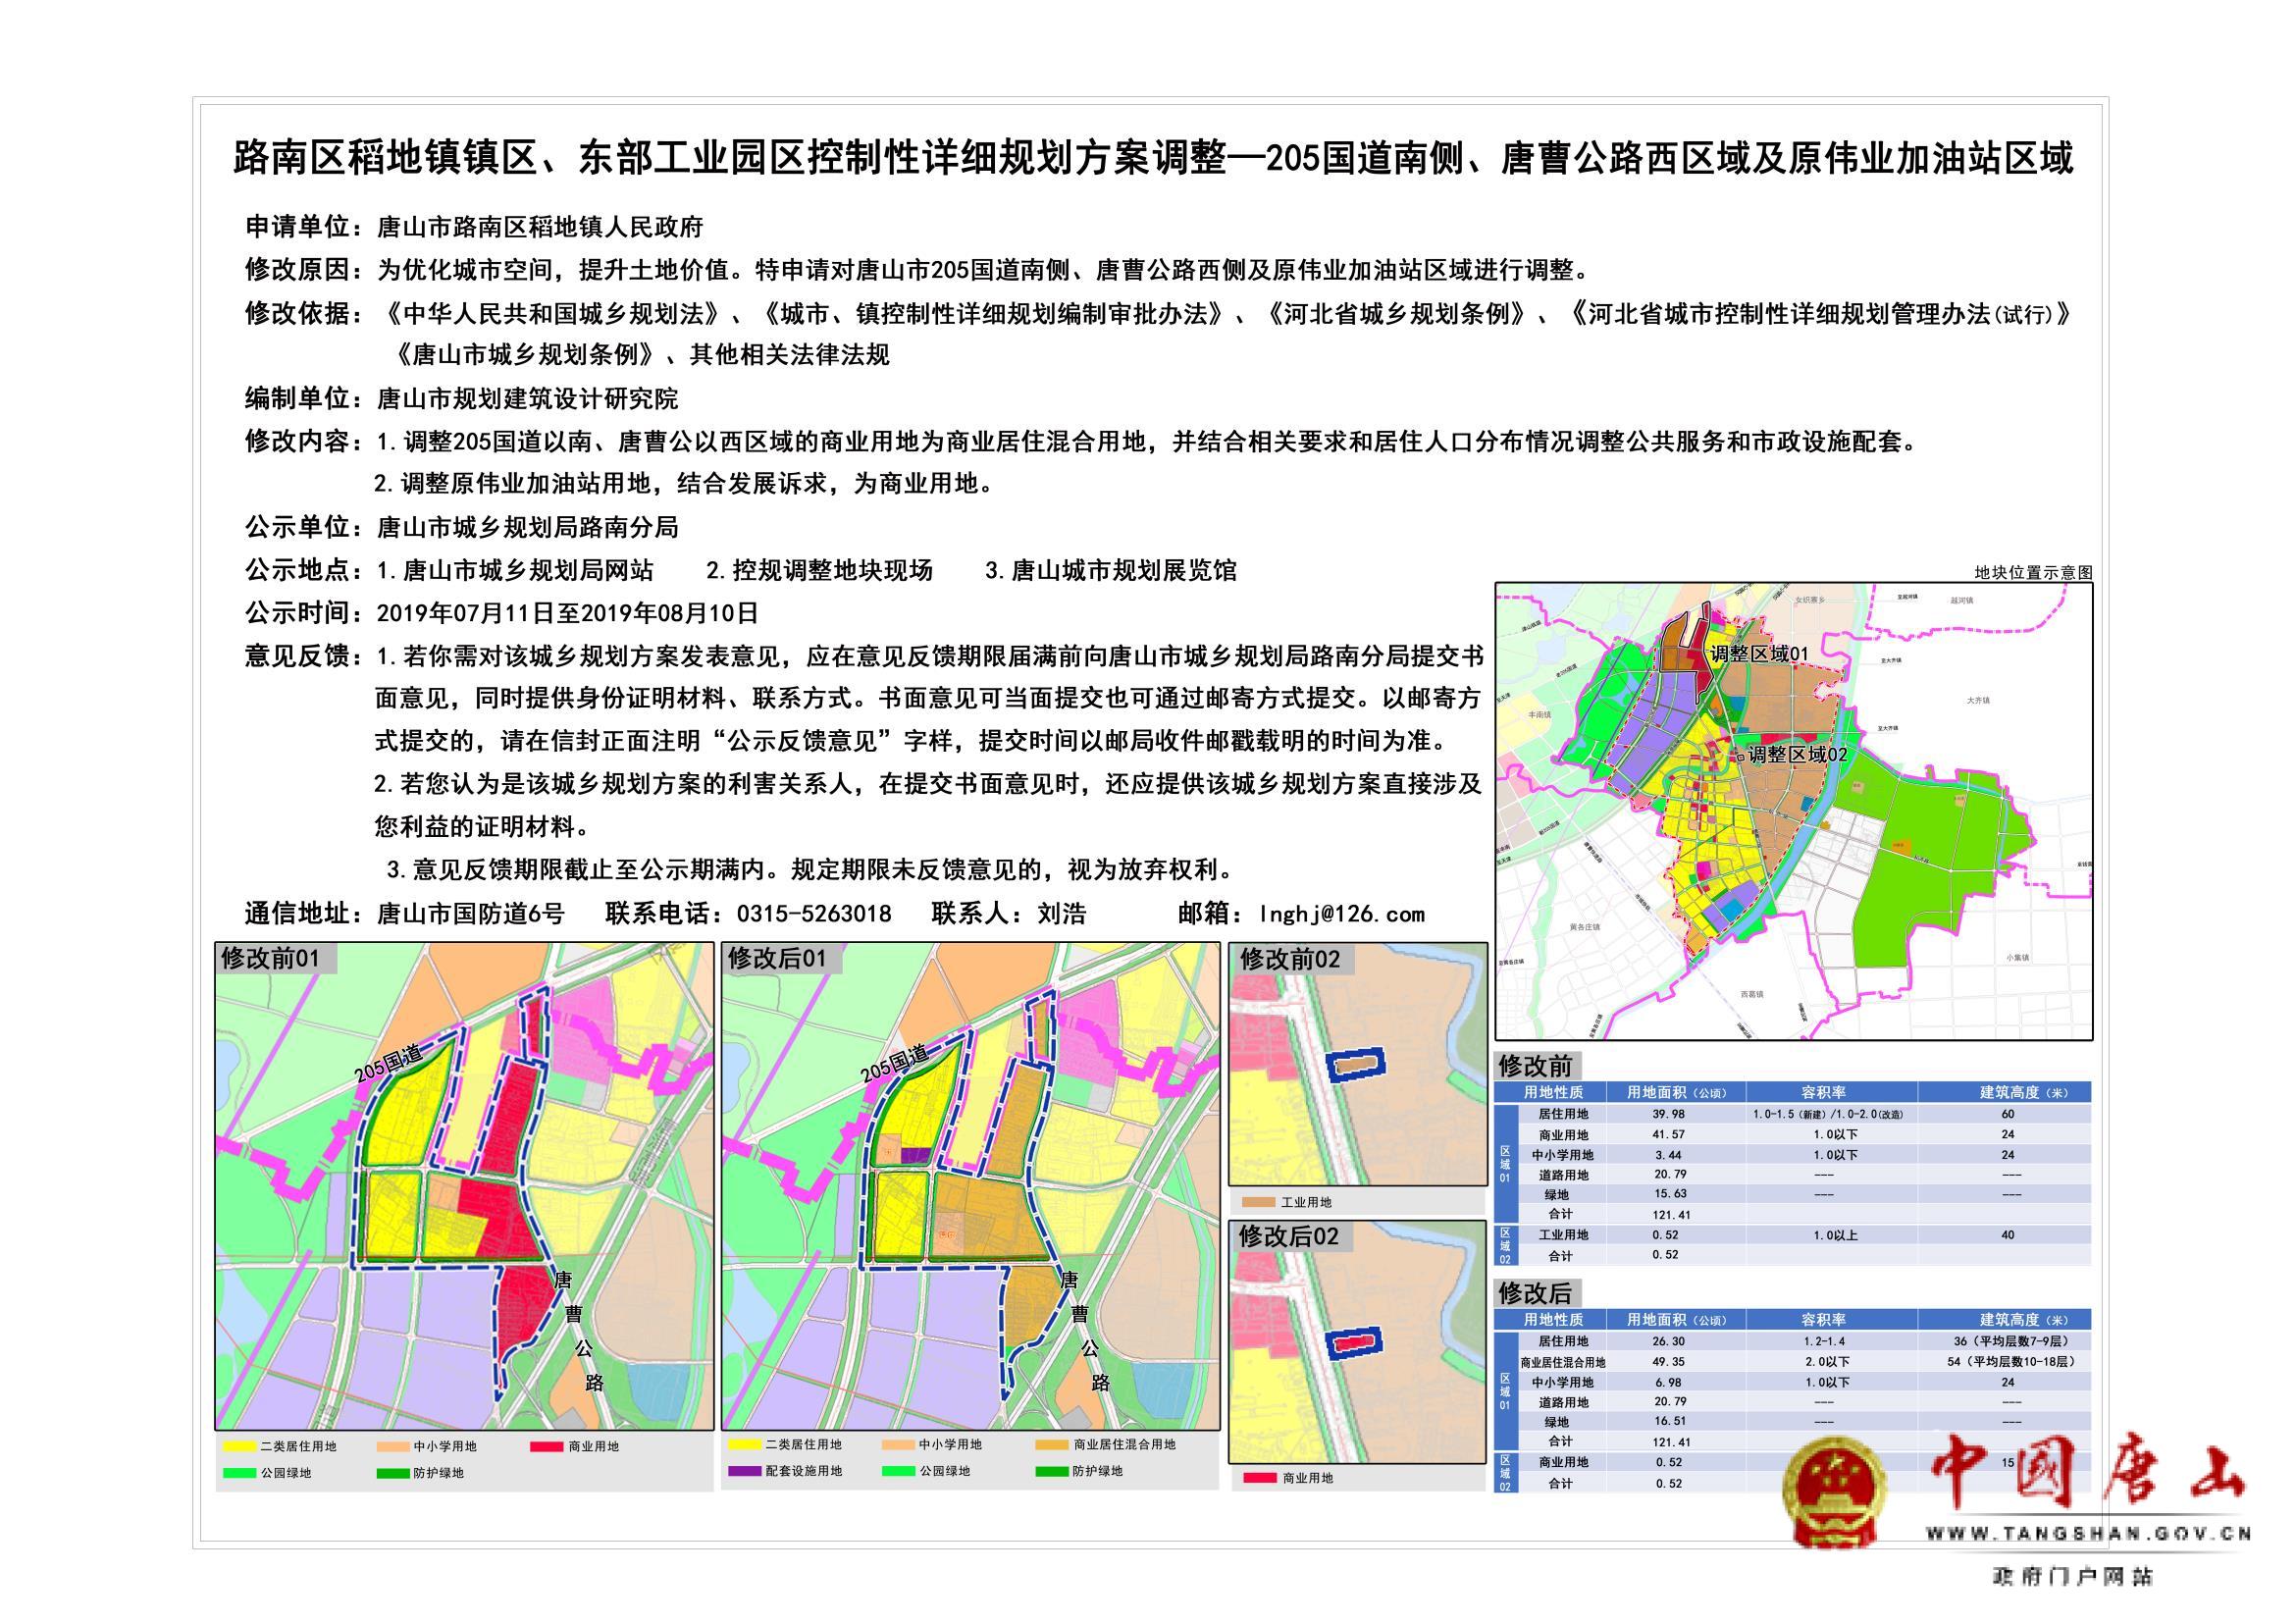Click the 申请单位 label

[304, 227]
